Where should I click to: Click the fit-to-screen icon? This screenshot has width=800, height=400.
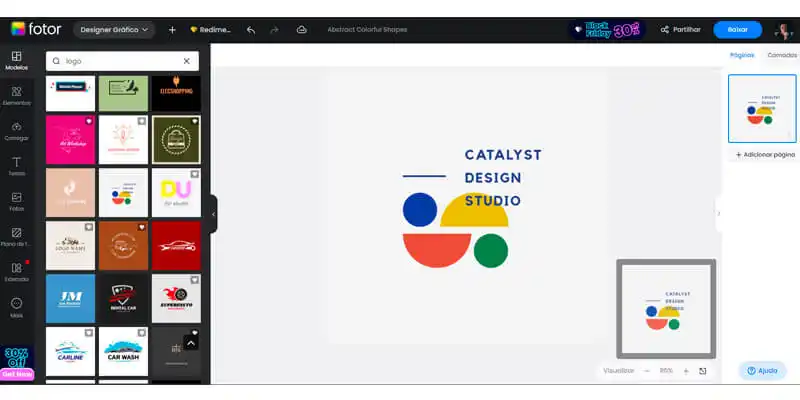(703, 371)
